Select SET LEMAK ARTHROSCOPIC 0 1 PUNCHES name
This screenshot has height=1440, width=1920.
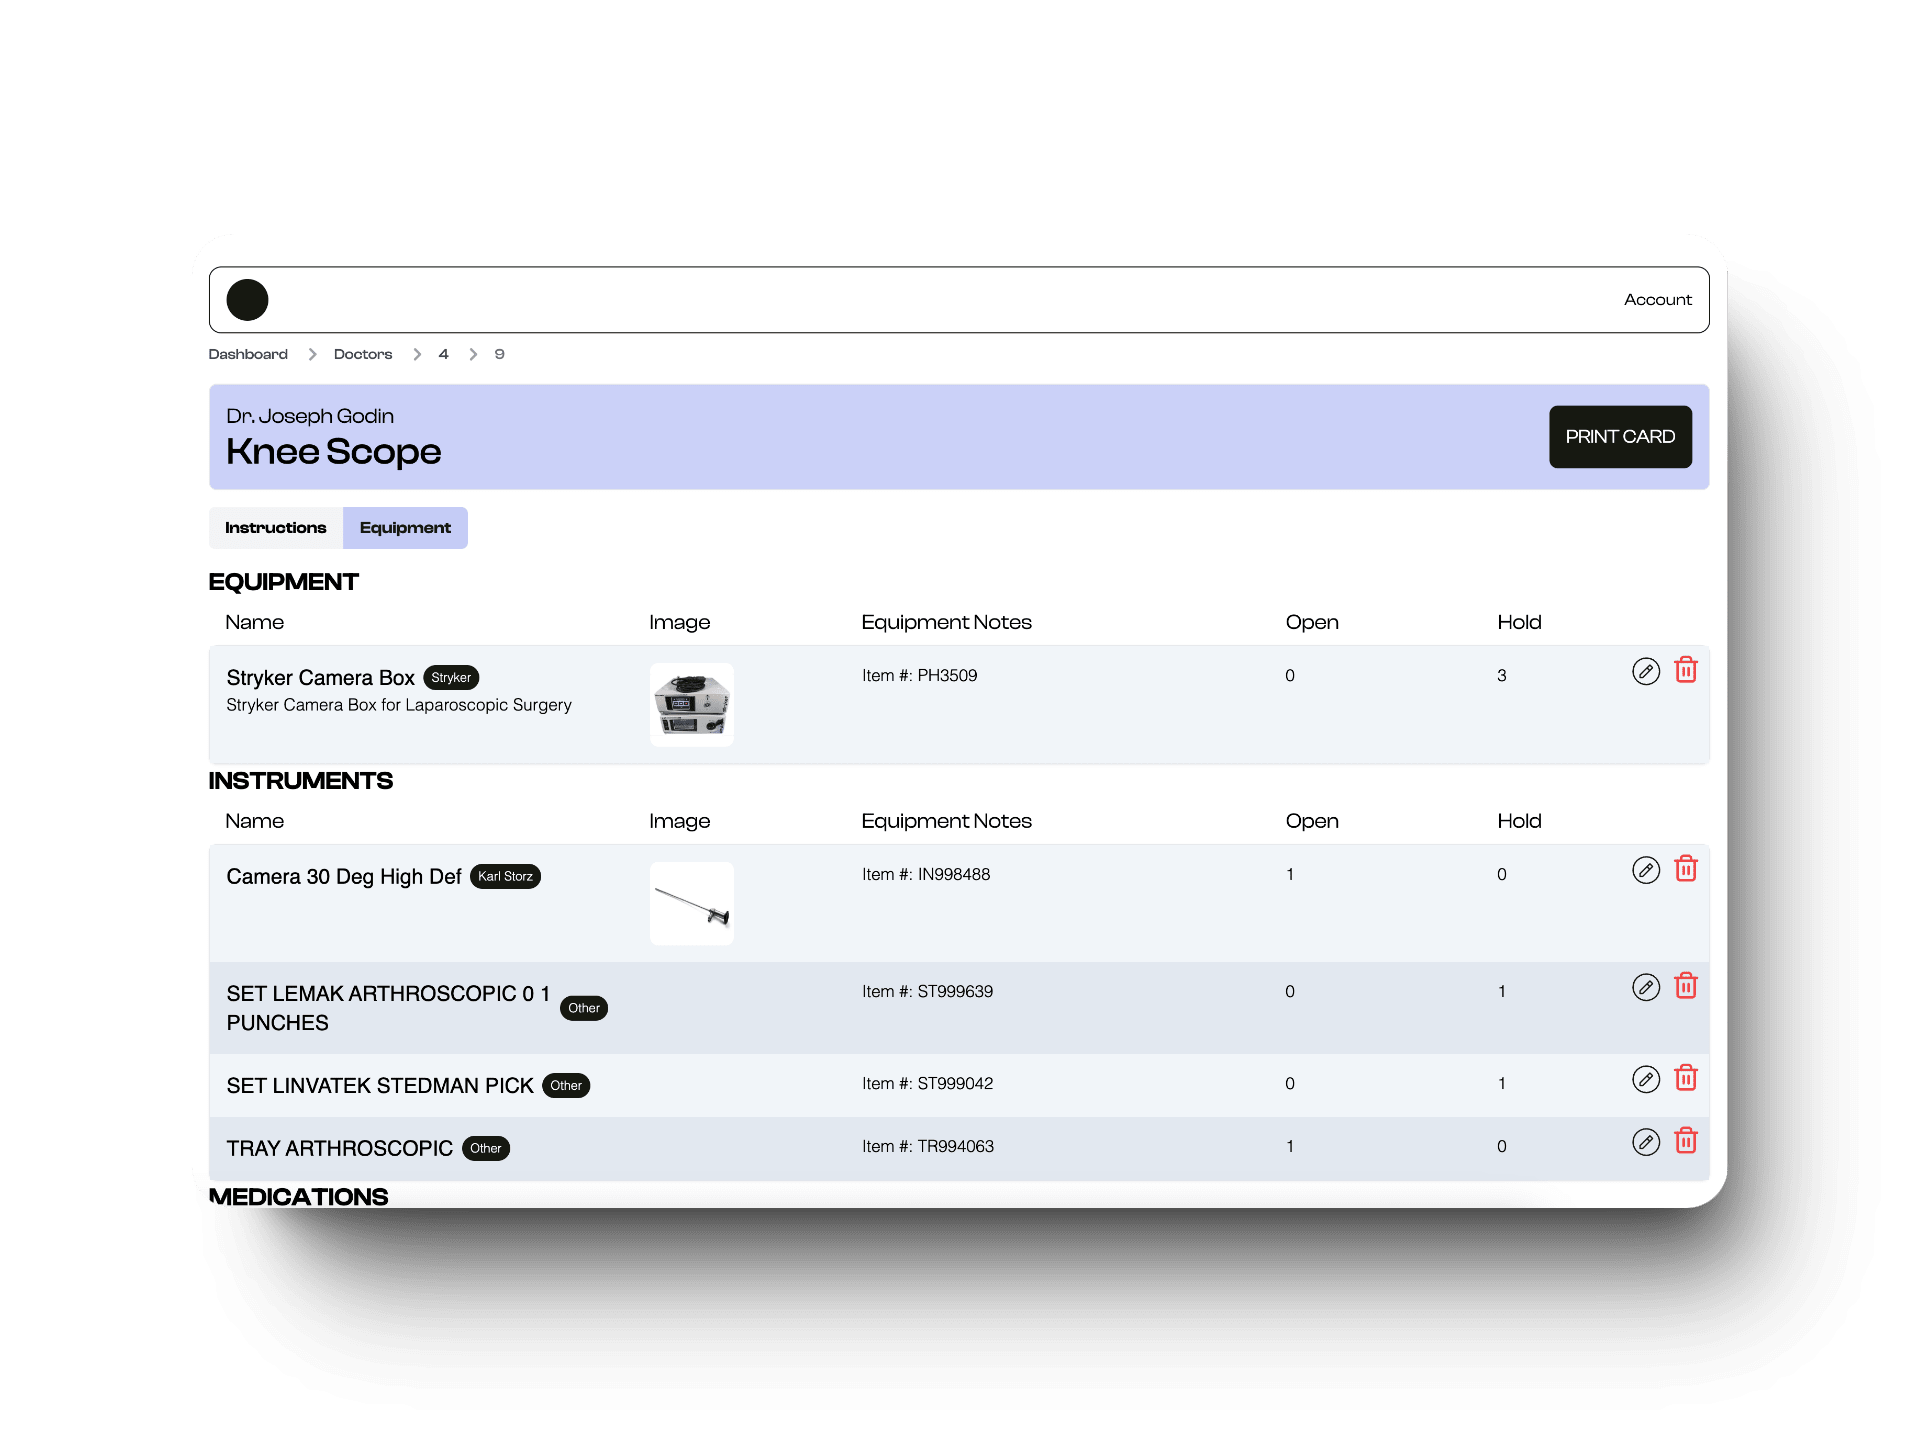point(388,1008)
